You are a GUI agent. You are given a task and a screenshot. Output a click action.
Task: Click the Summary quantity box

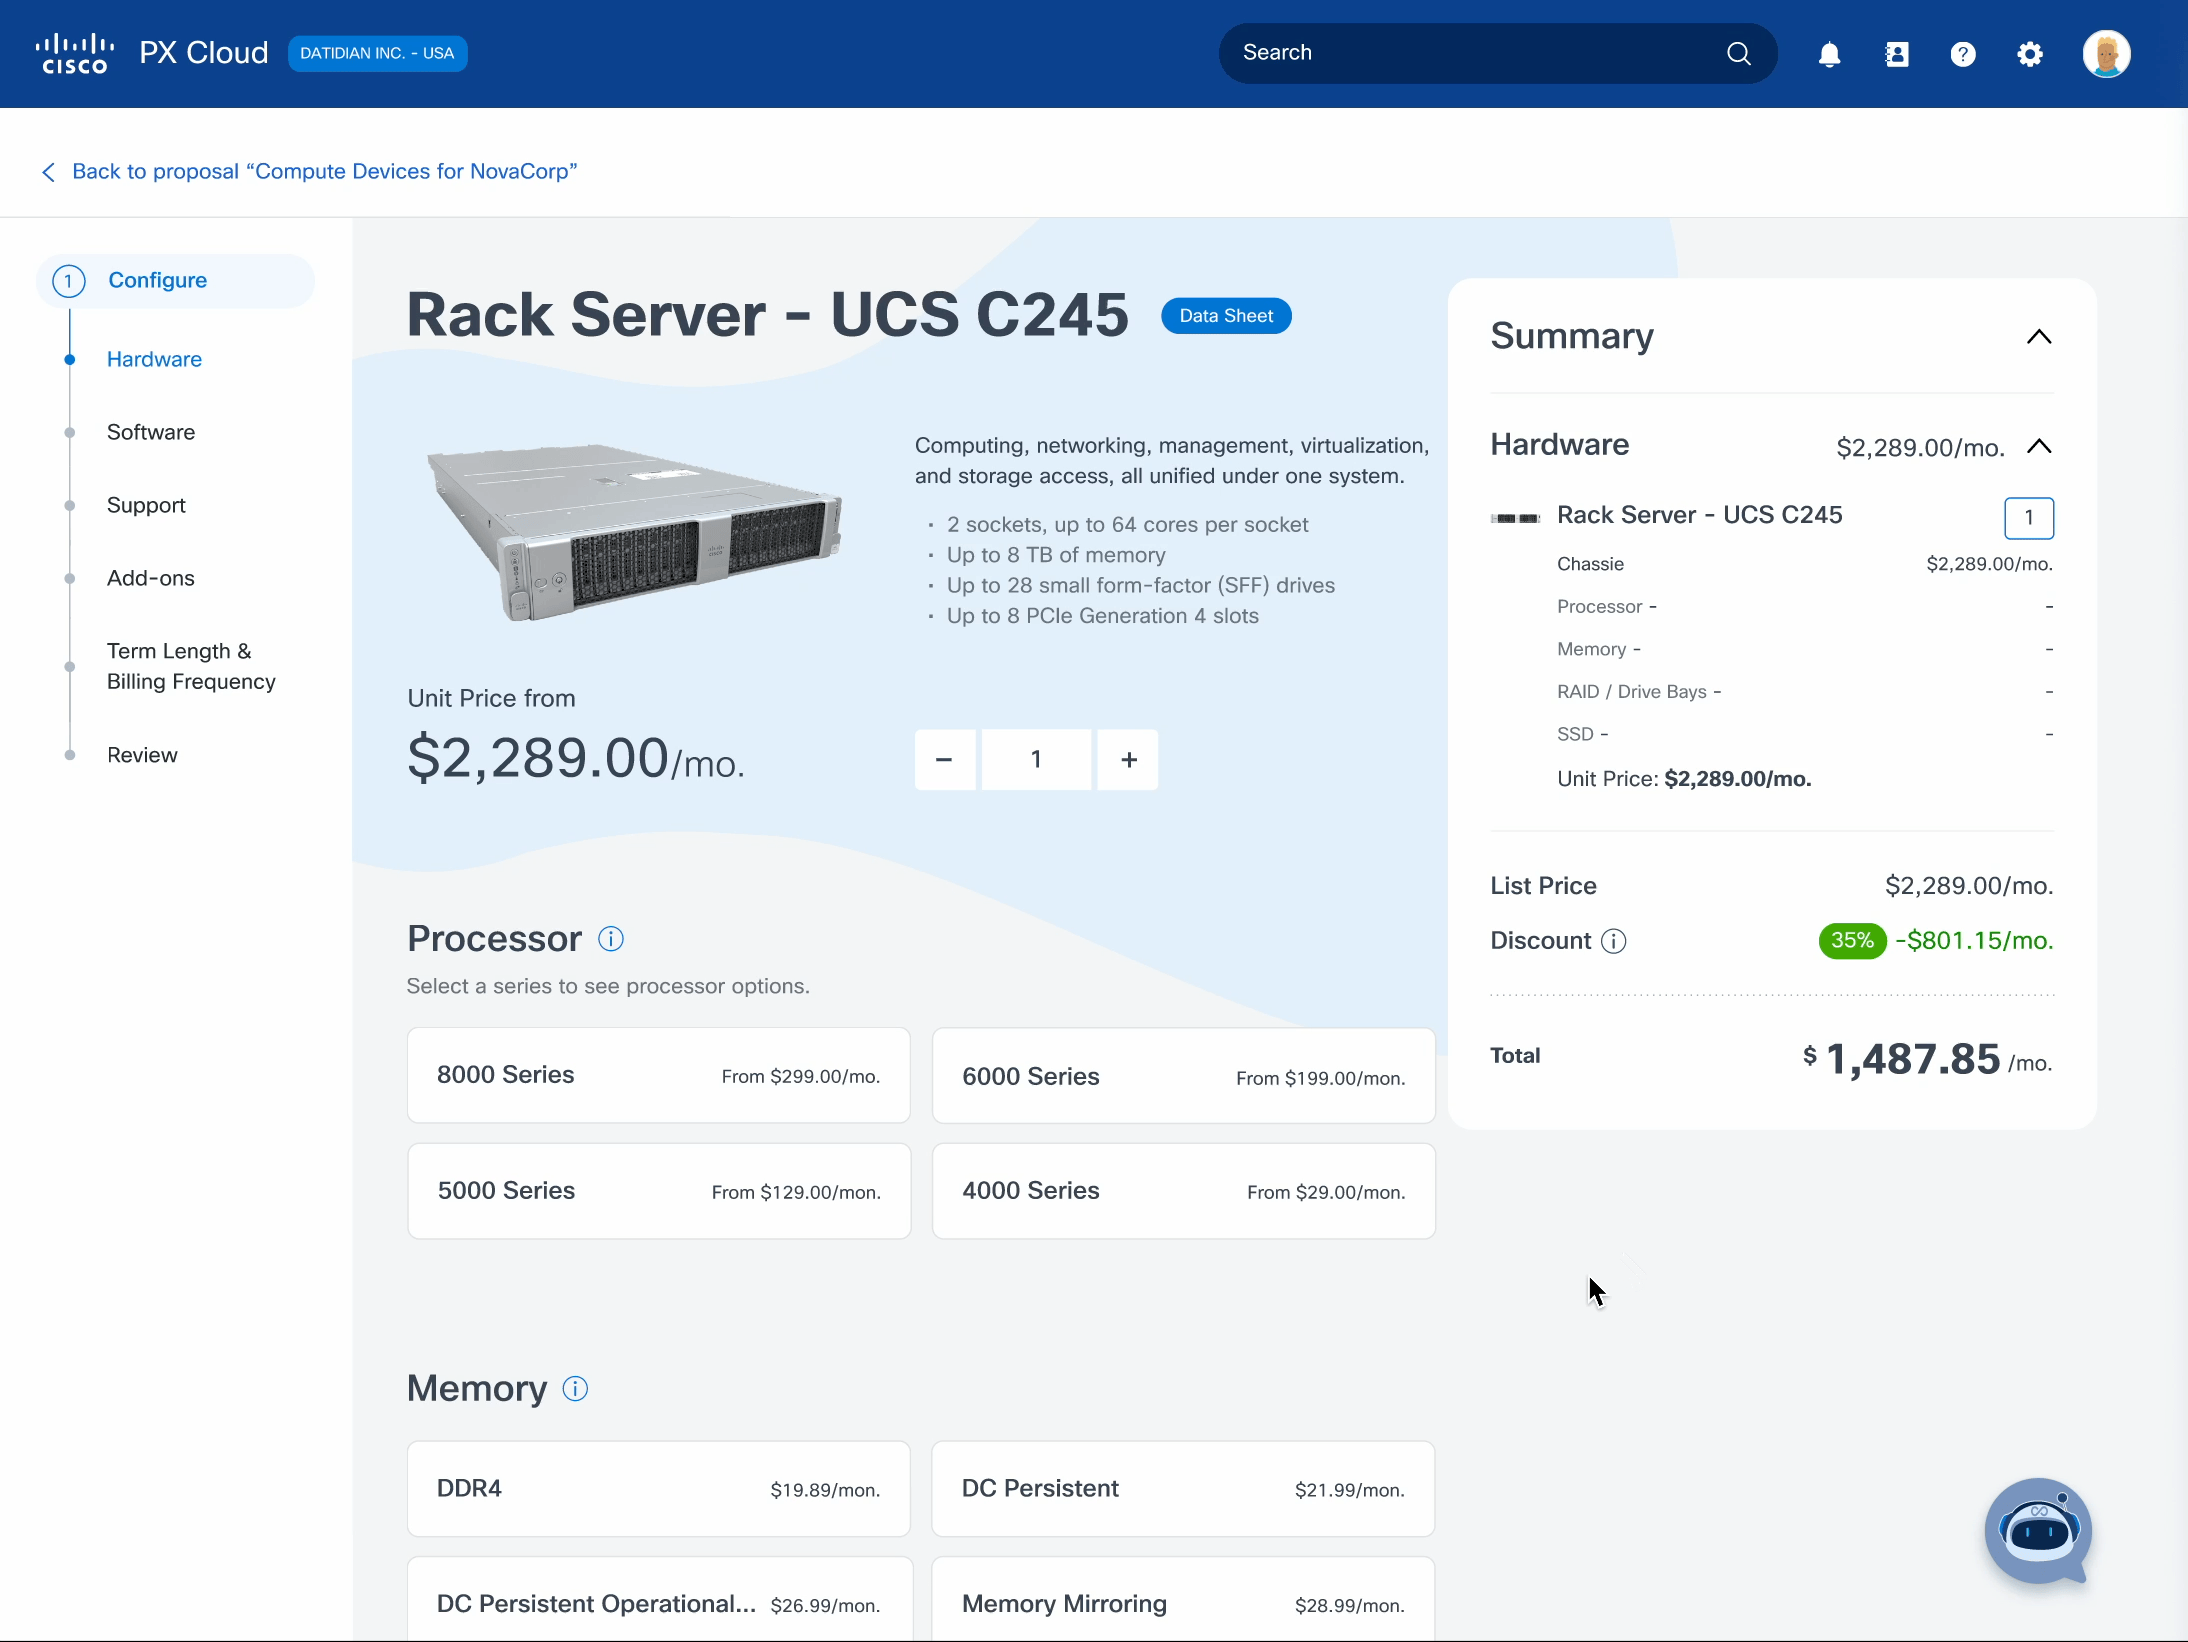(x=2029, y=518)
